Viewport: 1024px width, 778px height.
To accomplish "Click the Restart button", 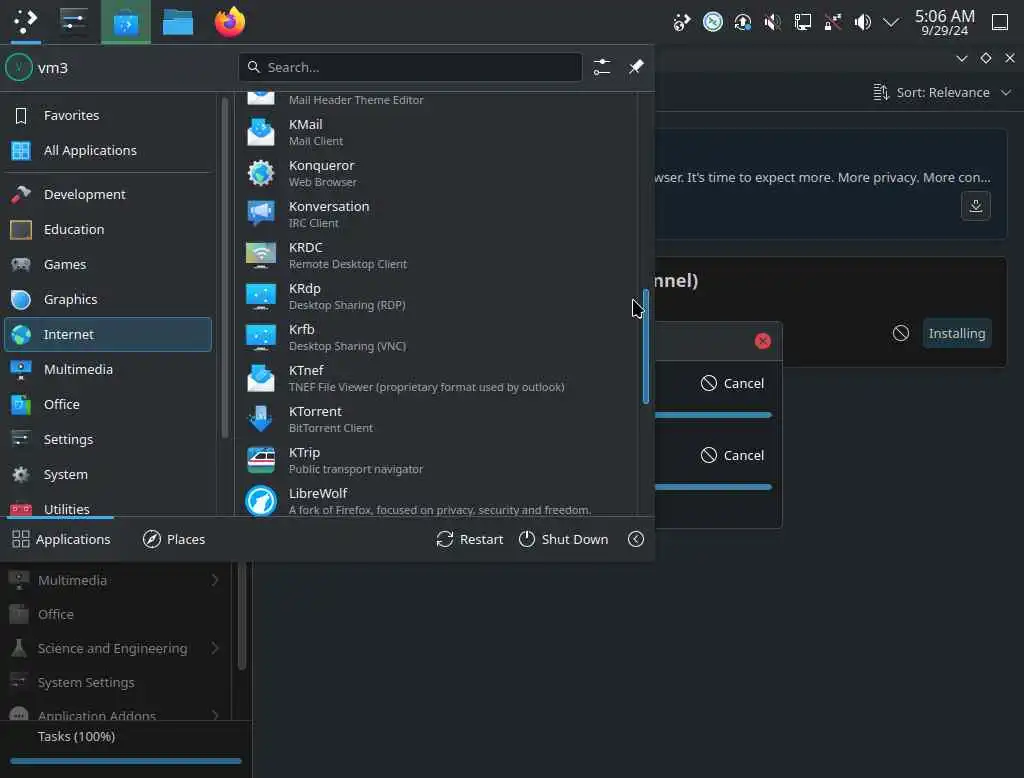I will 470,539.
